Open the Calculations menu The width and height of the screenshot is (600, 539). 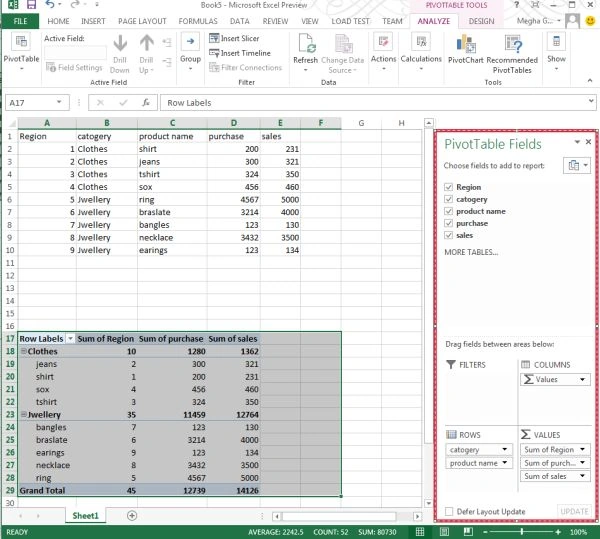pyautogui.click(x=421, y=52)
